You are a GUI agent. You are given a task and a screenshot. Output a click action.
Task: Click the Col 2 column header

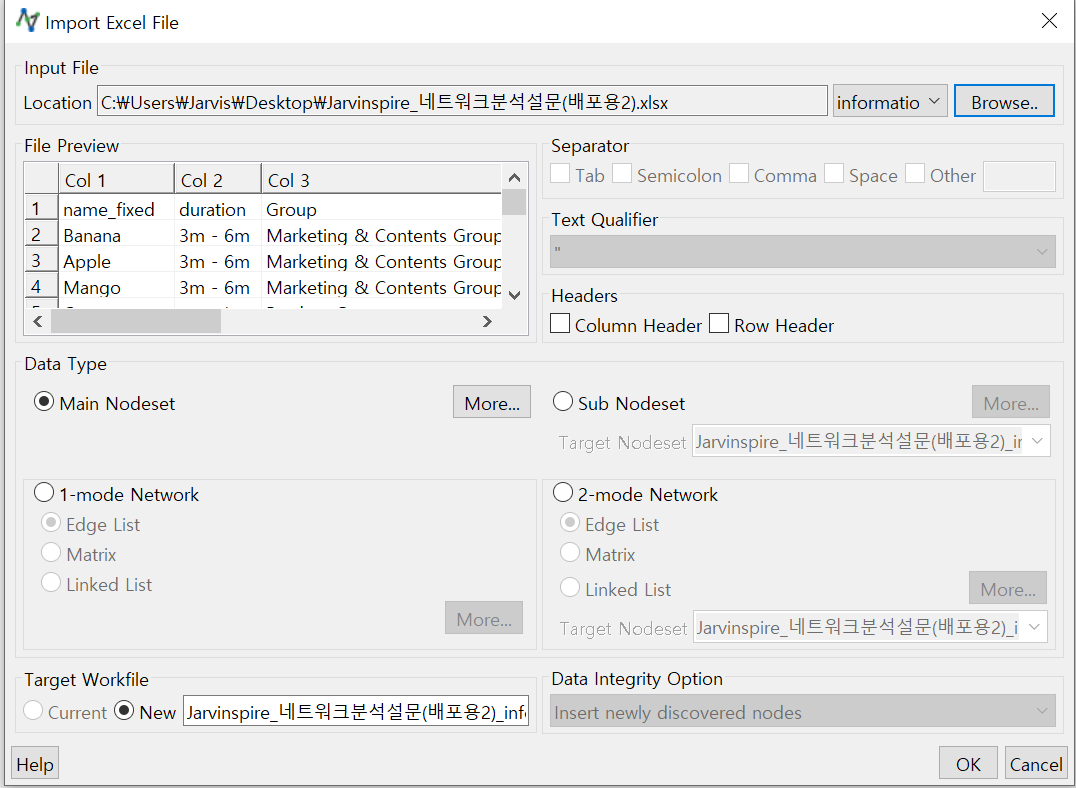tap(218, 180)
